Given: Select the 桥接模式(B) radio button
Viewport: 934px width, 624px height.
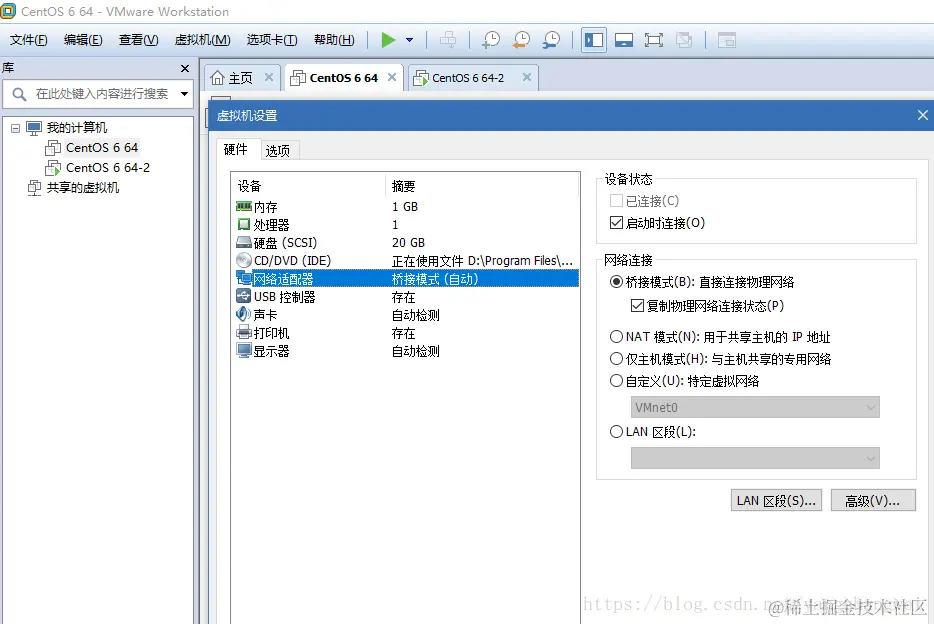Looking at the screenshot, I should coord(617,282).
